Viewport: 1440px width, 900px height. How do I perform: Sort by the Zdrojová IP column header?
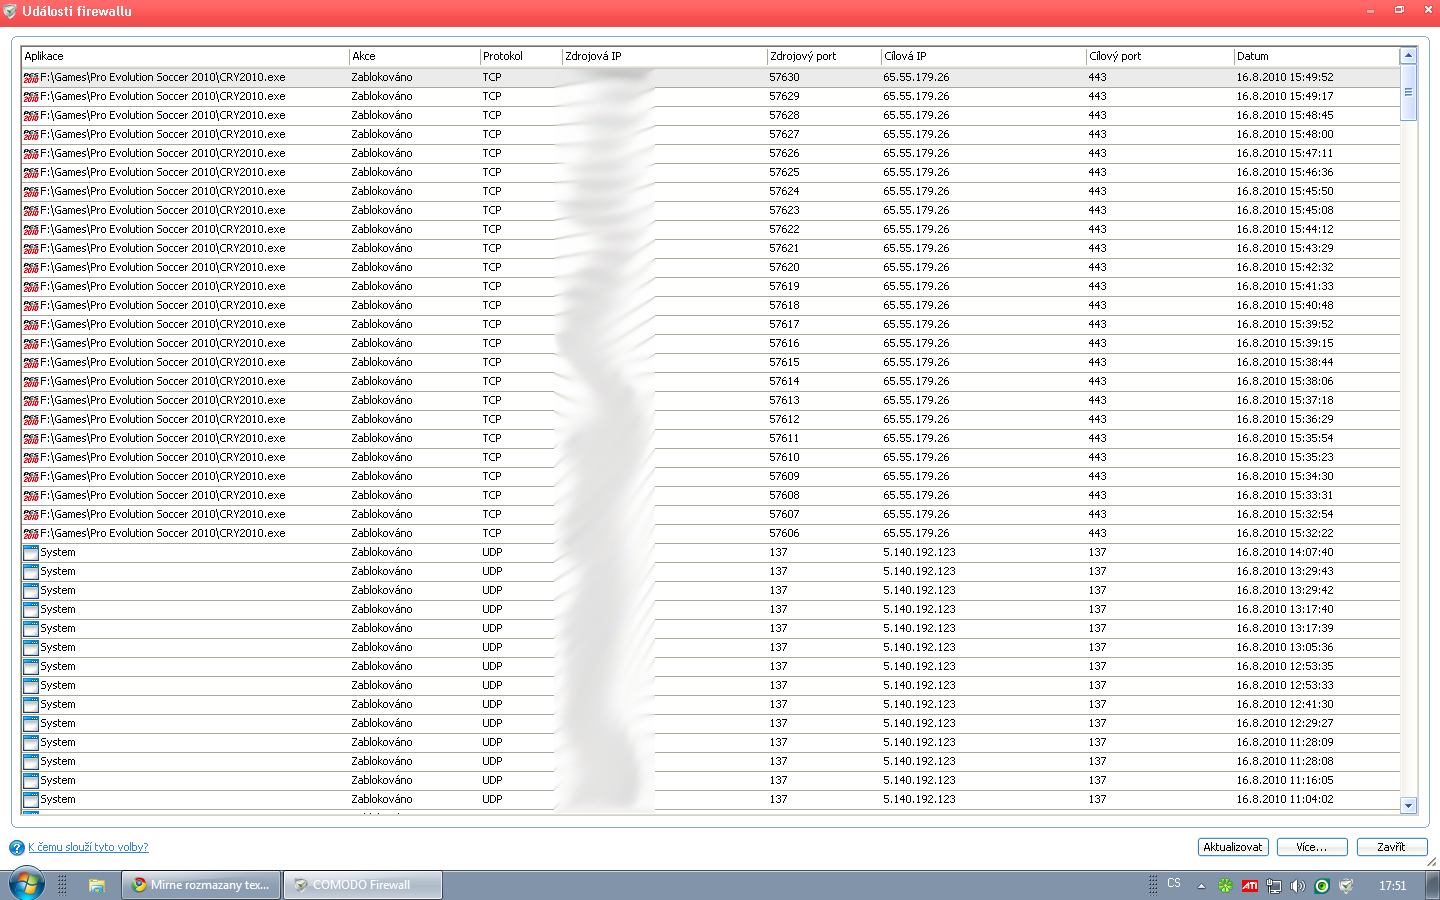pyautogui.click(x=665, y=57)
